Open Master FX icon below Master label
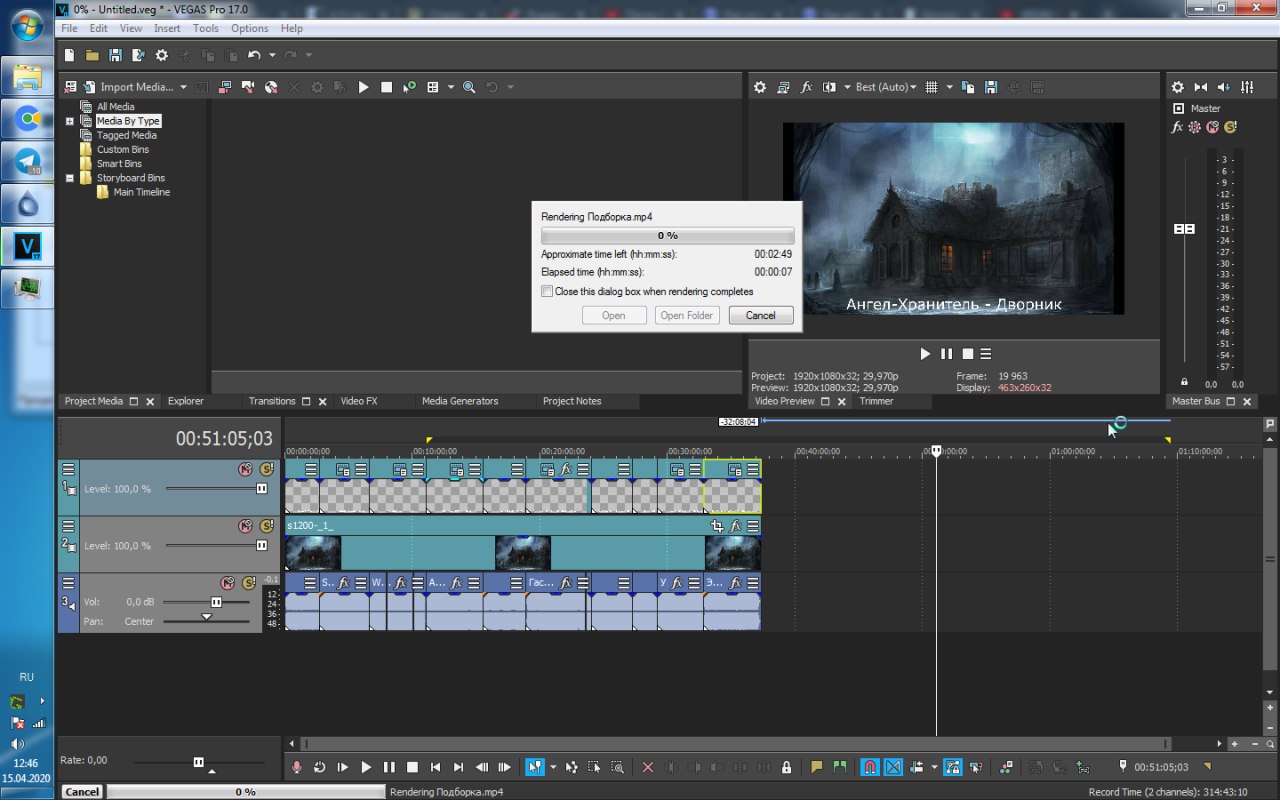The image size is (1280, 800). click(x=1178, y=127)
